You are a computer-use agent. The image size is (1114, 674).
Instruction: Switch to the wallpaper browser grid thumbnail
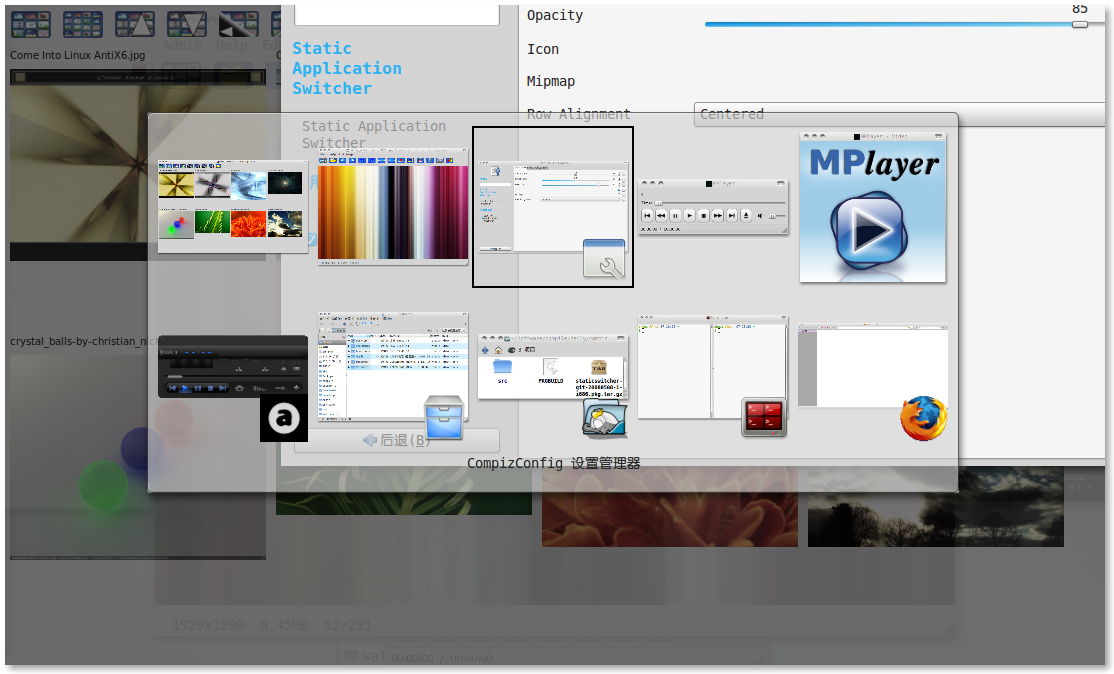[233, 207]
